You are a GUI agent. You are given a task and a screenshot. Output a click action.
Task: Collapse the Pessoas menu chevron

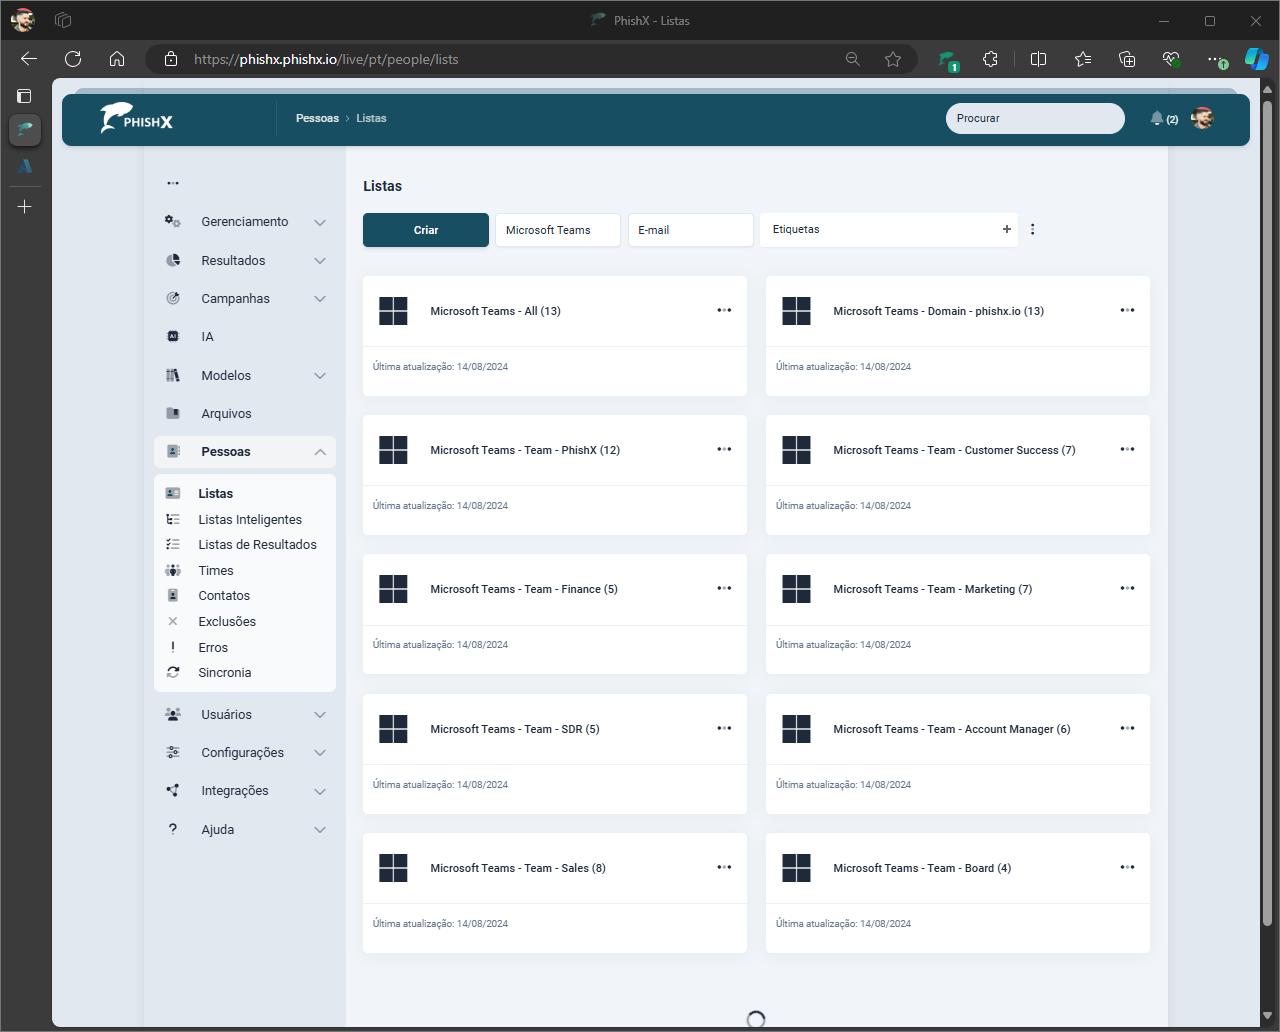click(x=320, y=452)
